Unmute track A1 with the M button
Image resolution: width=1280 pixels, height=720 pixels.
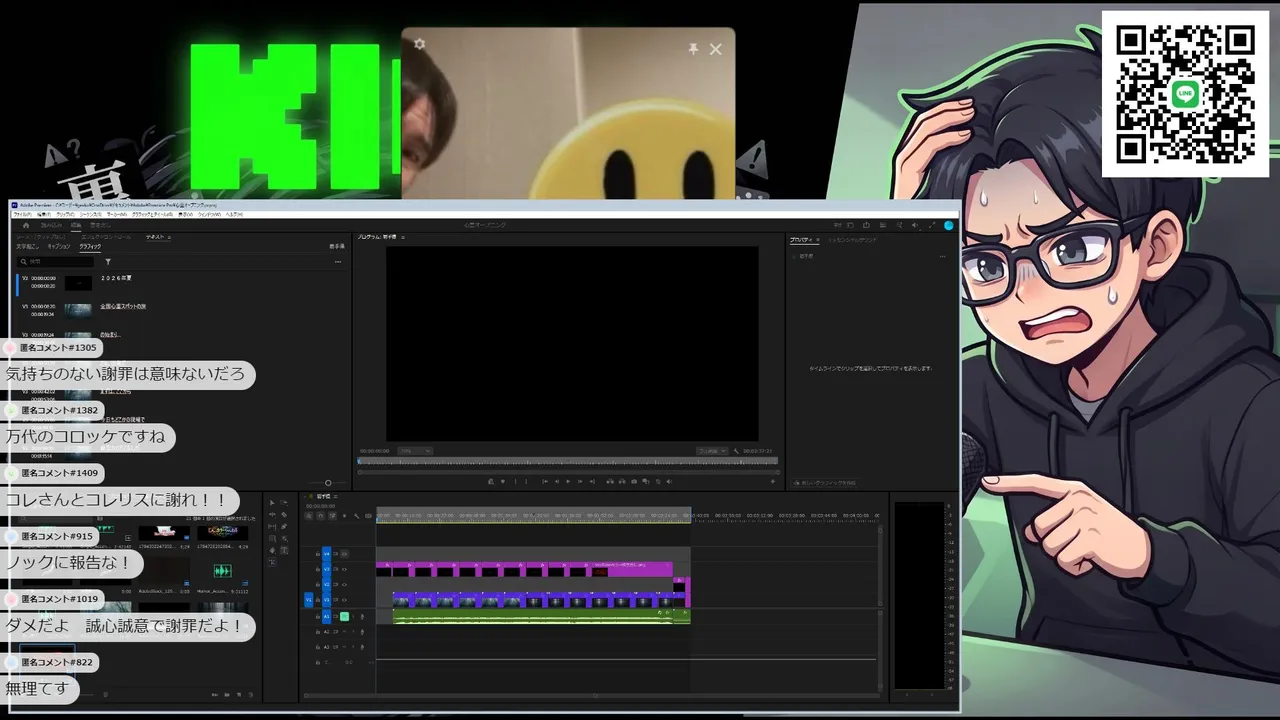click(x=345, y=617)
